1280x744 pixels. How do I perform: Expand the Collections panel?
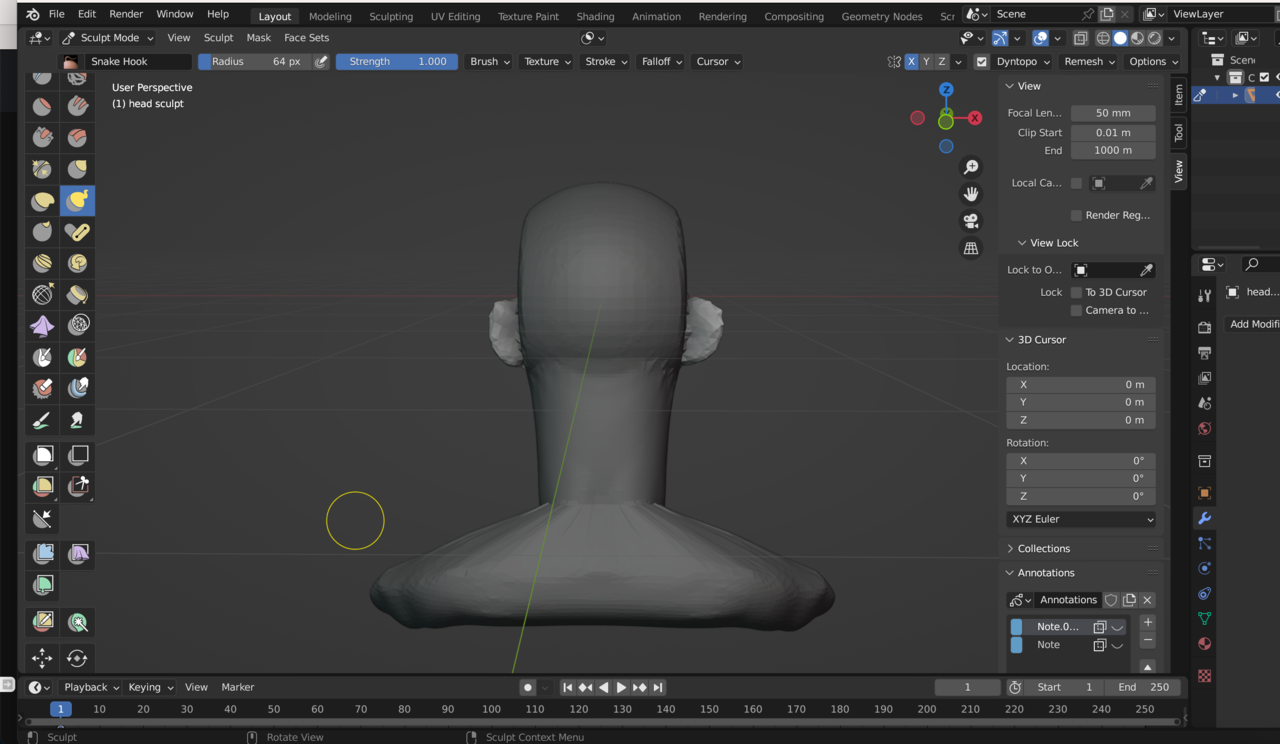(1043, 549)
